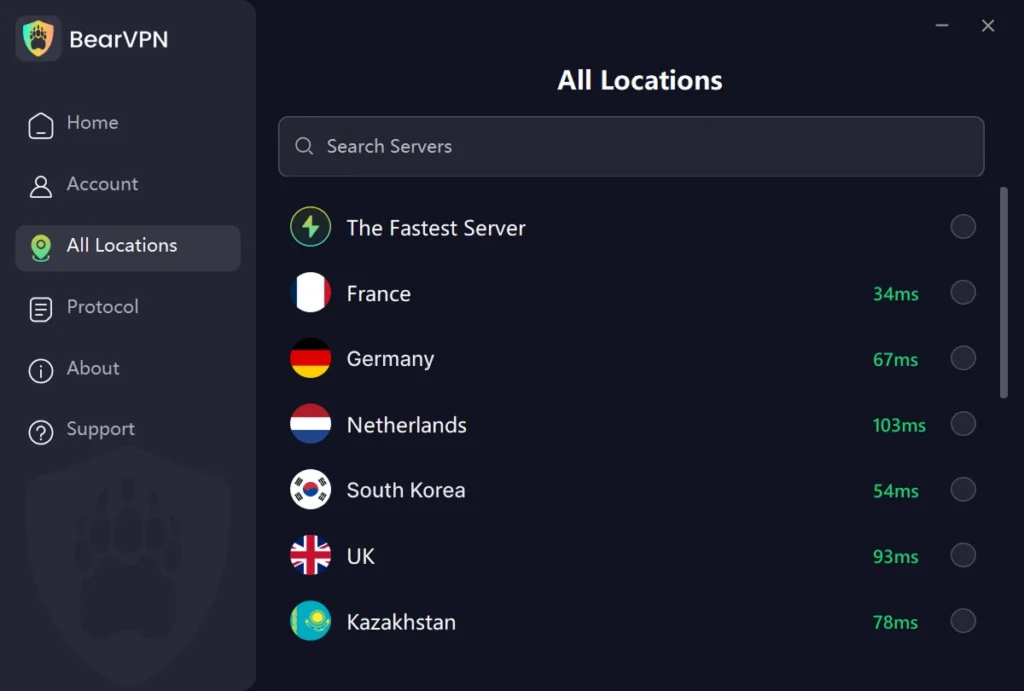Click the UK flag icon
The height and width of the screenshot is (691, 1024).
tap(310, 555)
